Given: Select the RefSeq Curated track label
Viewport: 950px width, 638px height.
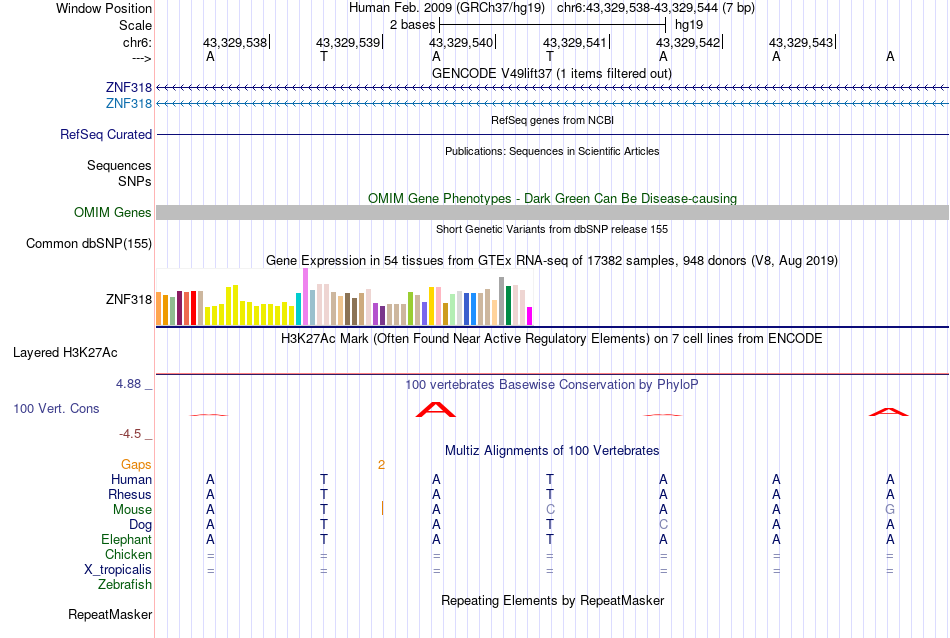Looking at the screenshot, I should 106,135.
